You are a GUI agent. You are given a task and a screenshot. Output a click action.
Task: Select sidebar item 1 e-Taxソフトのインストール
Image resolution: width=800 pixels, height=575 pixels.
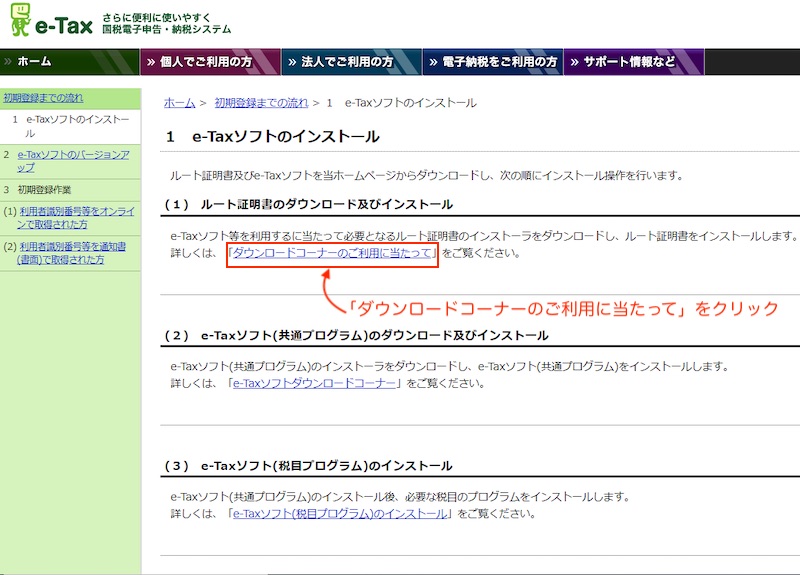pyautogui.click(x=70, y=126)
